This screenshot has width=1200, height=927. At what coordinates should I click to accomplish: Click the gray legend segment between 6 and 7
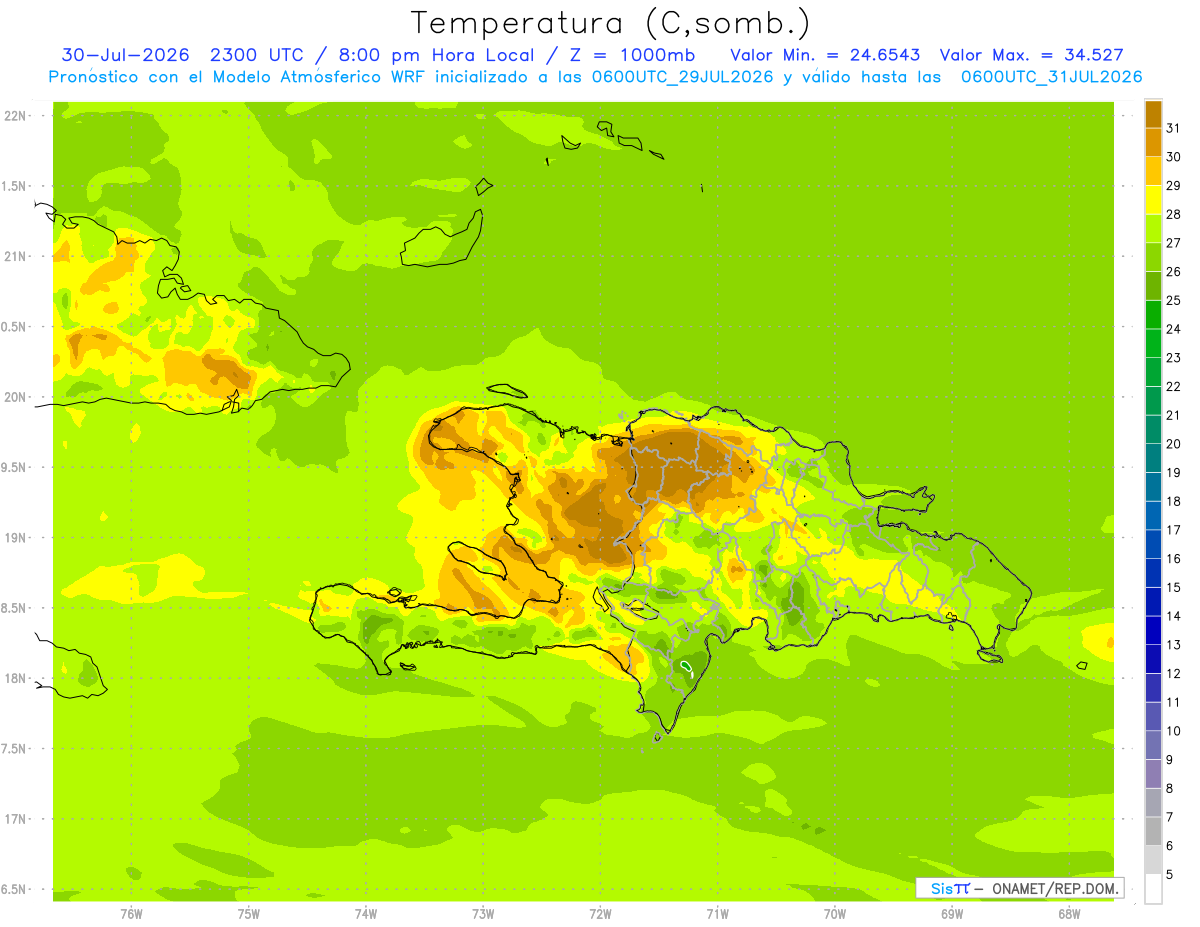tap(1153, 832)
